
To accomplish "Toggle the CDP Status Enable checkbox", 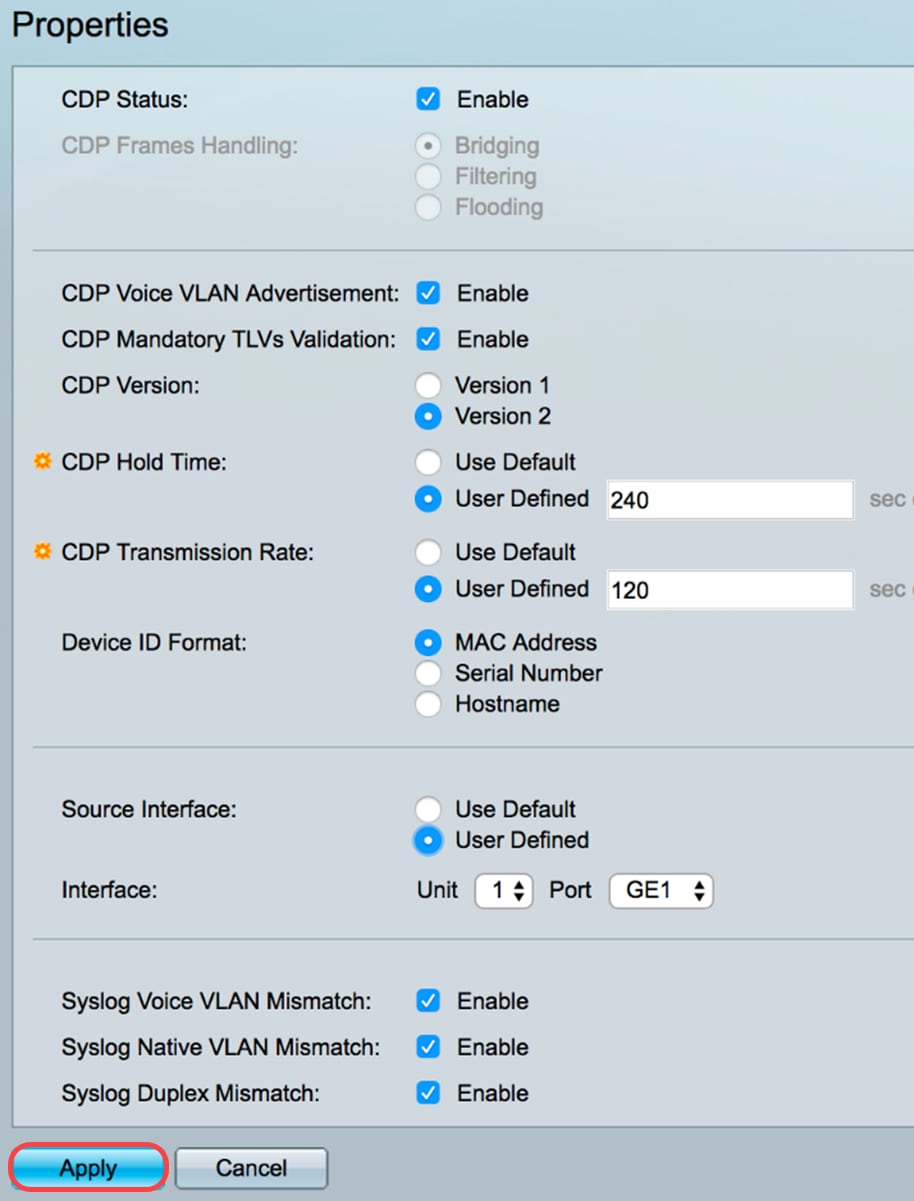I will 428,99.
